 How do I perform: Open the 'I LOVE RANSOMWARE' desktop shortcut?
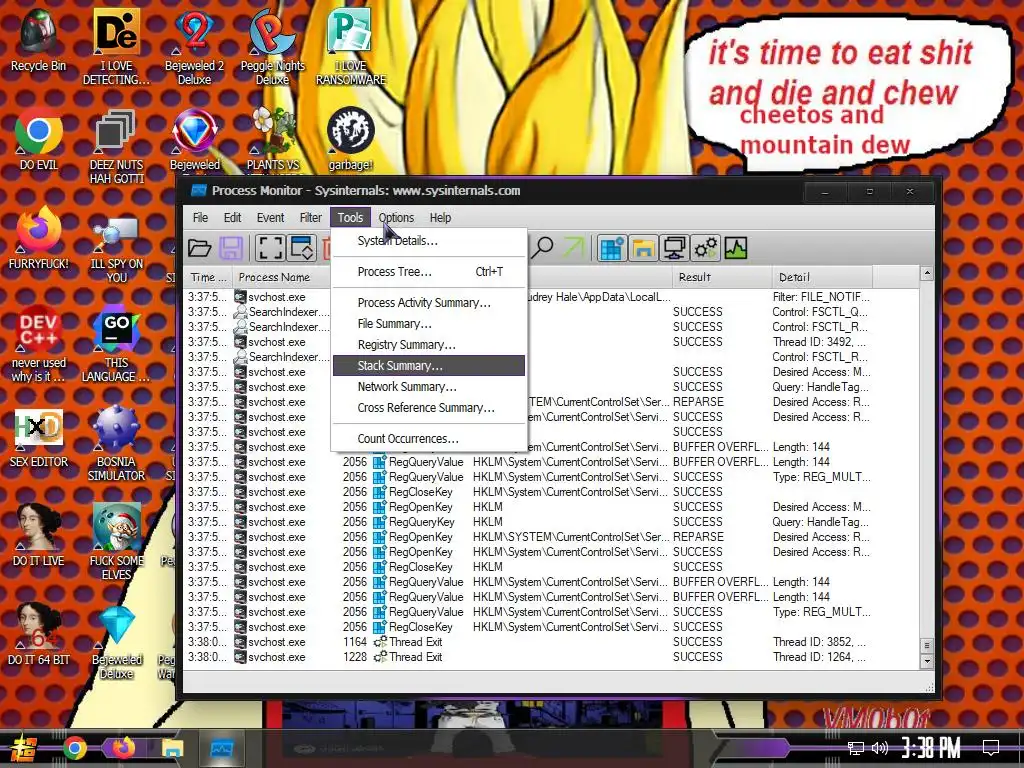[x=351, y=47]
